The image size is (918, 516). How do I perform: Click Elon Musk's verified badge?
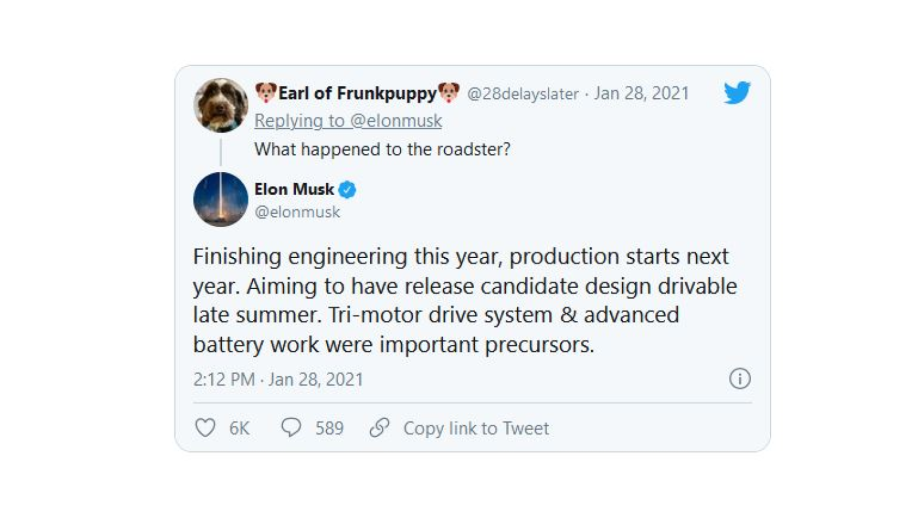pos(347,189)
